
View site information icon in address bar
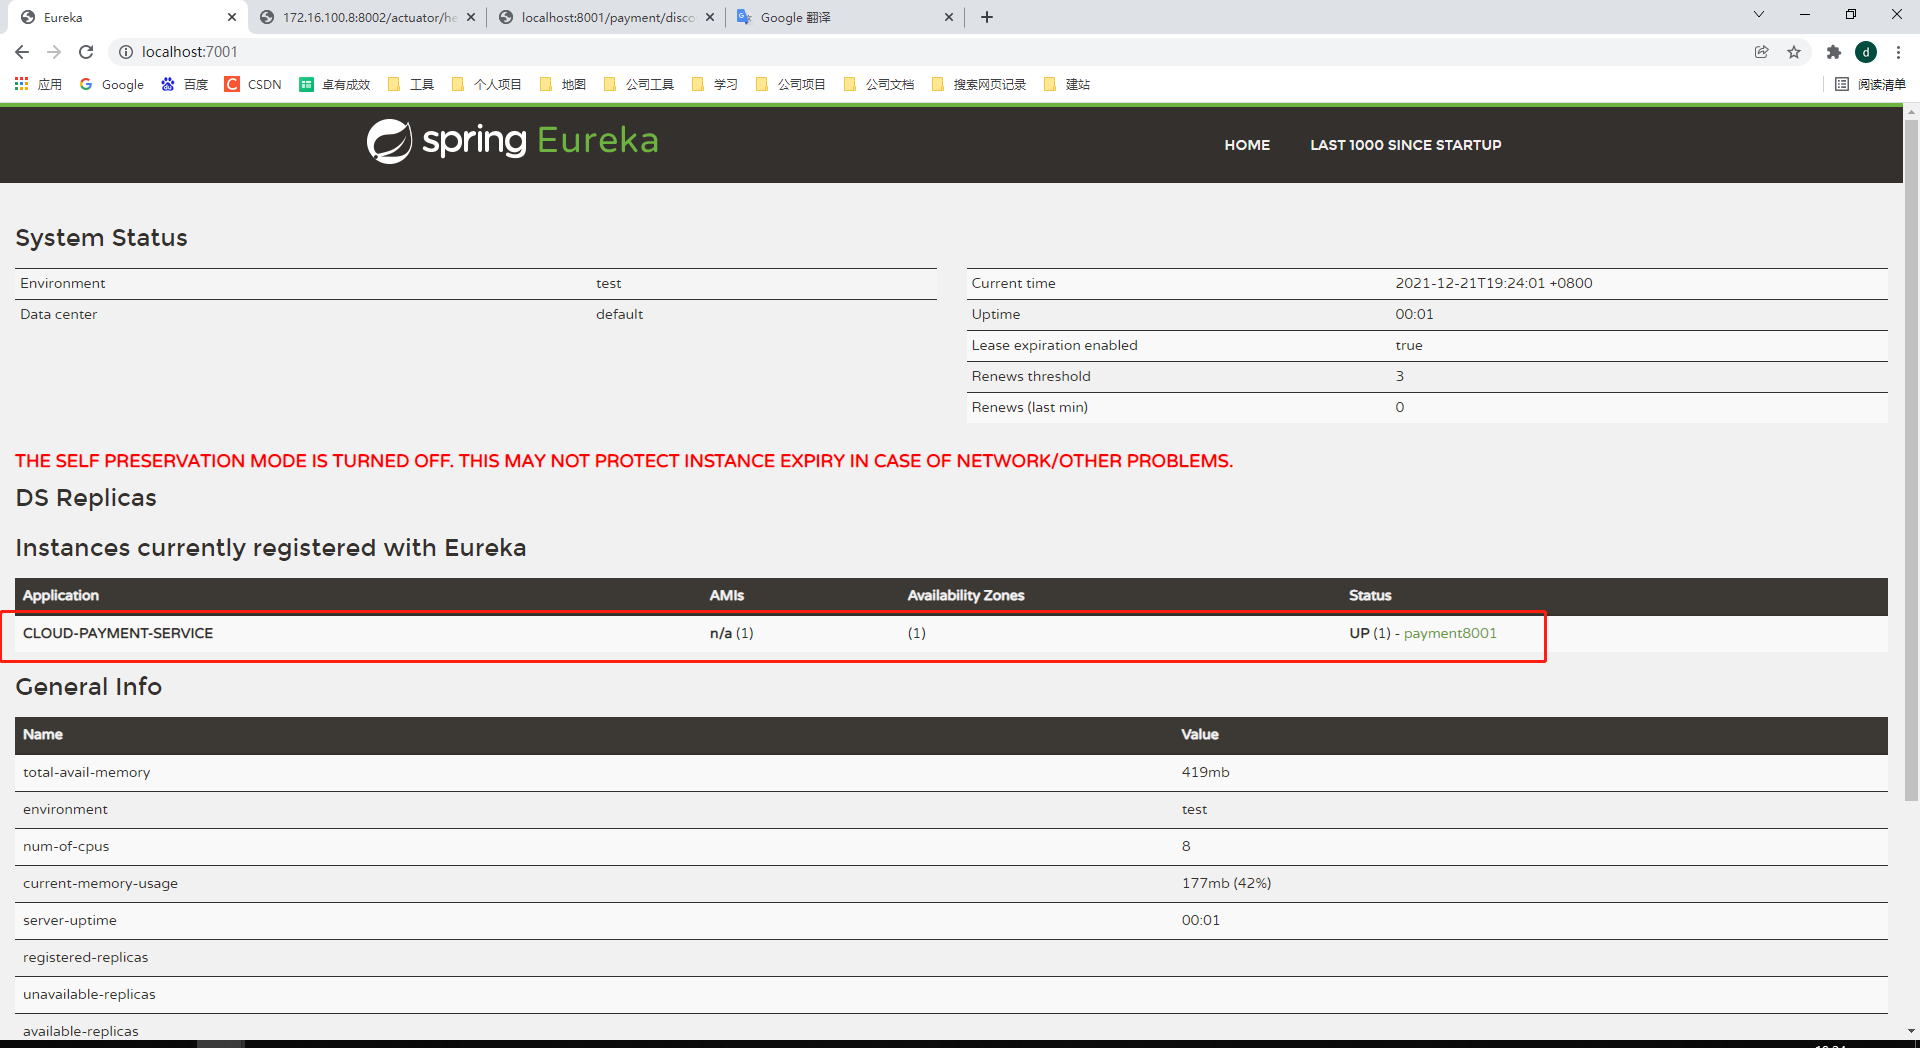(x=126, y=52)
